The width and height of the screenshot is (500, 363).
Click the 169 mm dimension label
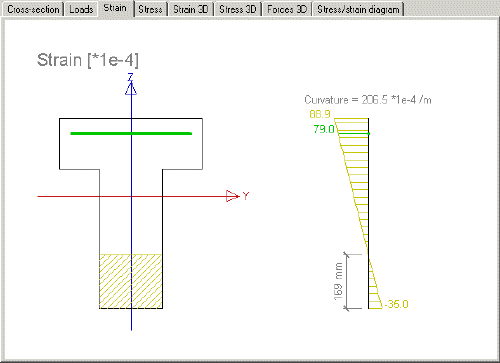(x=338, y=281)
